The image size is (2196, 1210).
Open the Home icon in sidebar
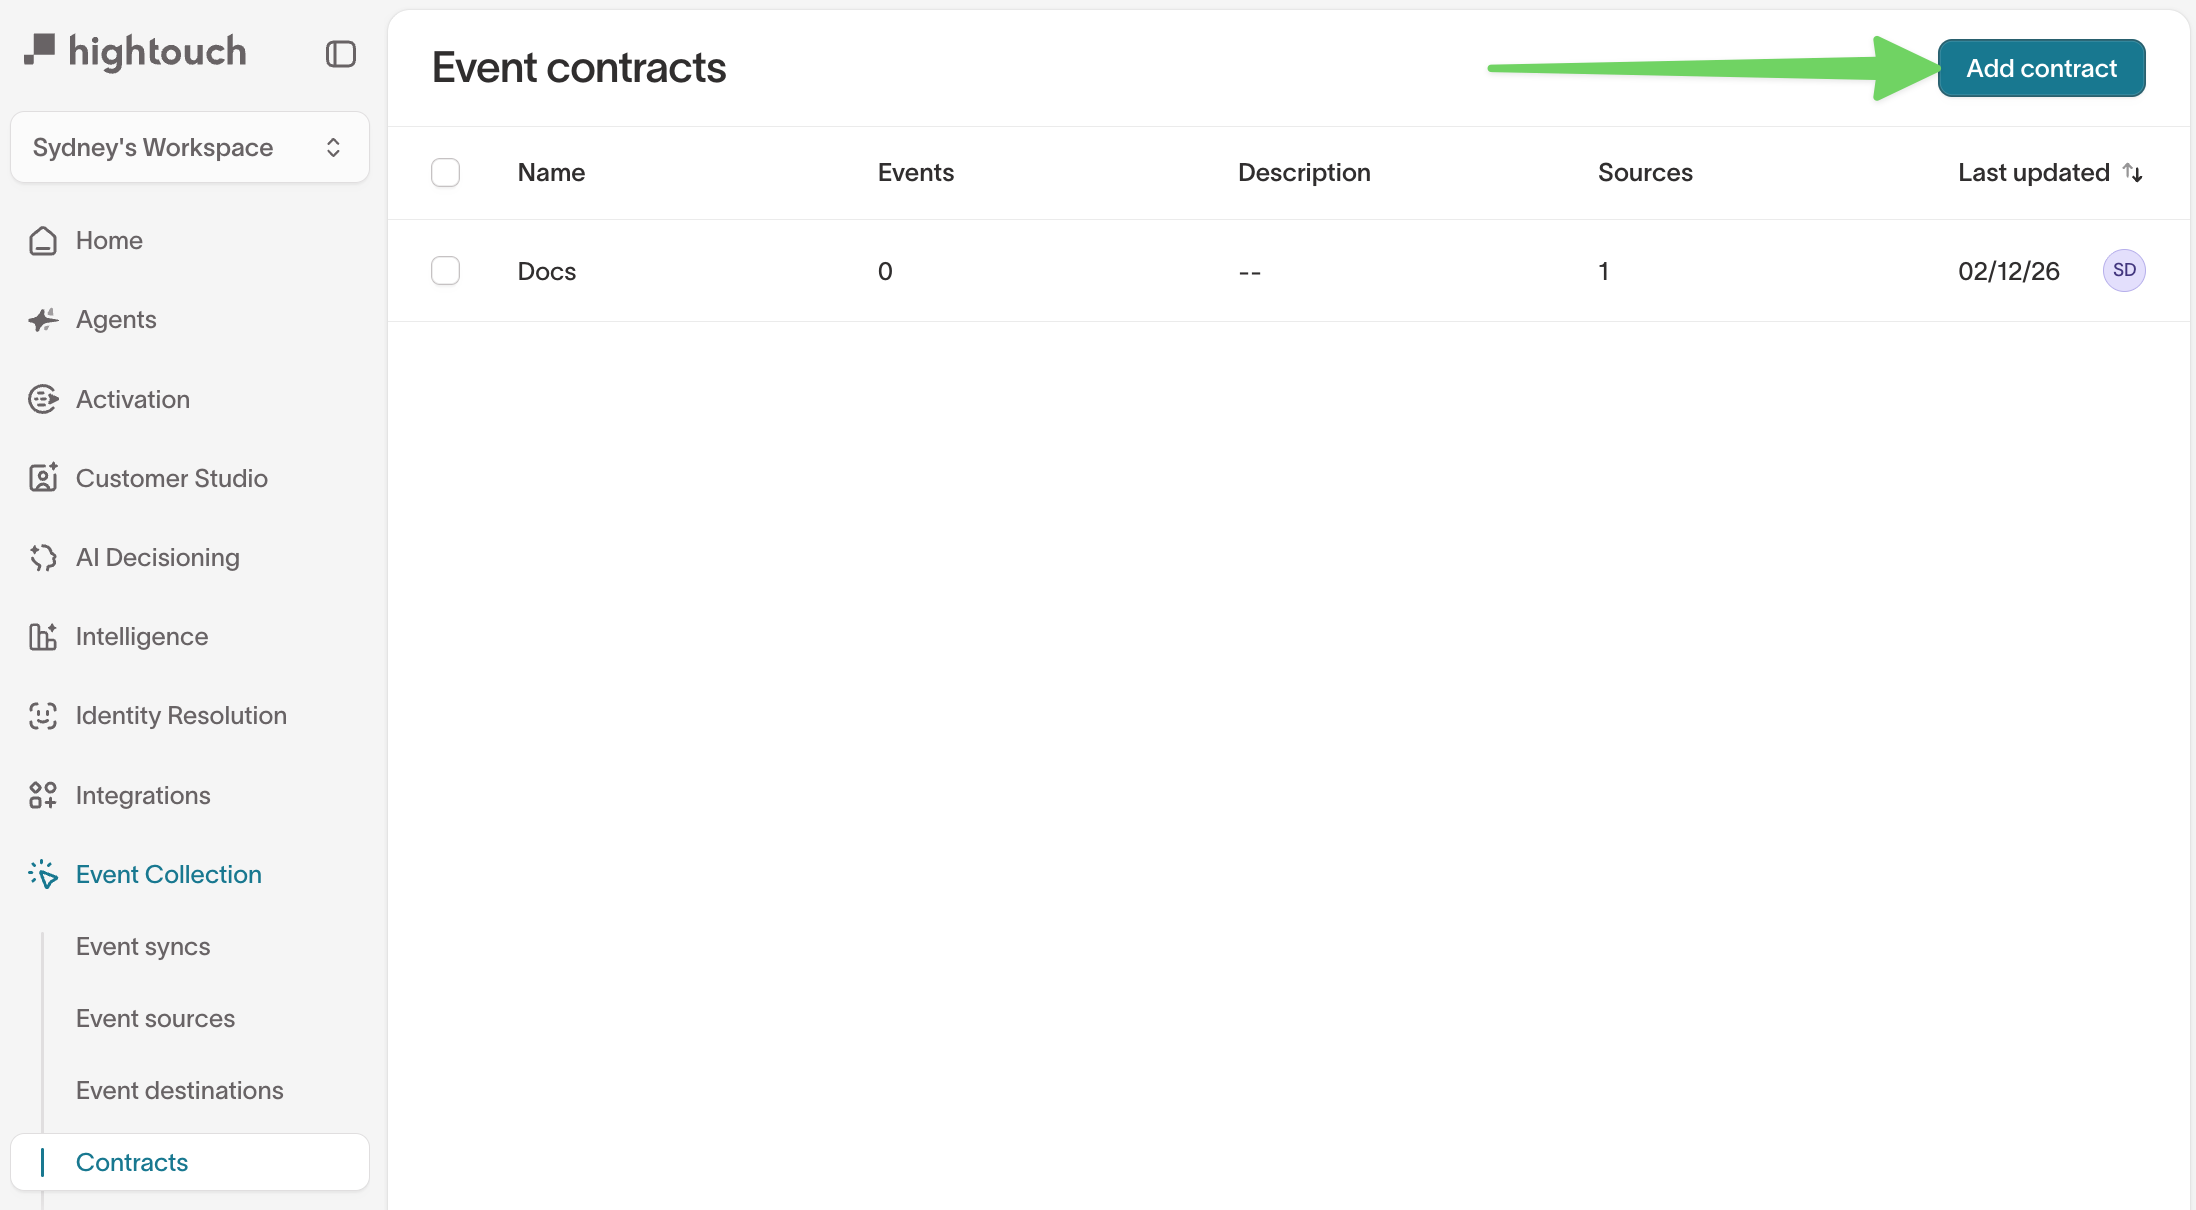pos(42,240)
